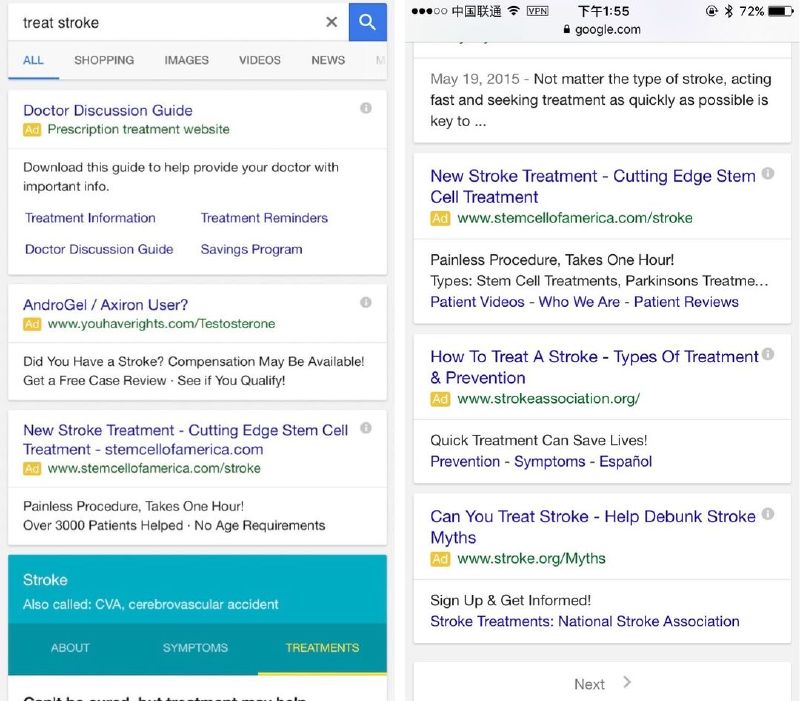The height and width of the screenshot is (701, 800).
Task: Open info icon beside AndroGel / Axiron ad
Action: [x=366, y=302]
